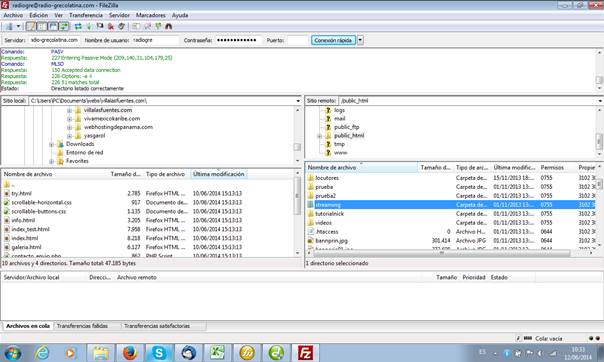This screenshot has height=362, width=604.
Task: Open the Servidor menu
Action: point(119,15)
